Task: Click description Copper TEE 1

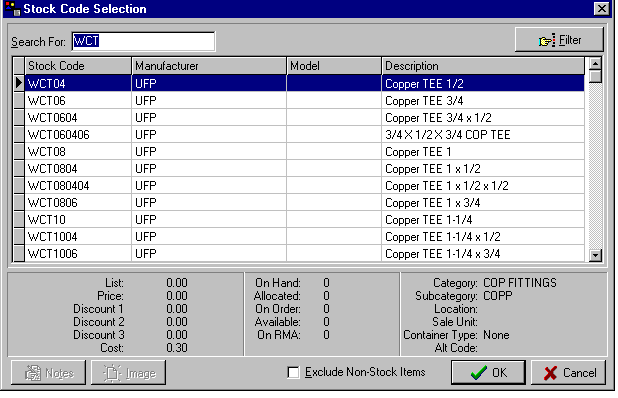Action: tap(418, 151)
